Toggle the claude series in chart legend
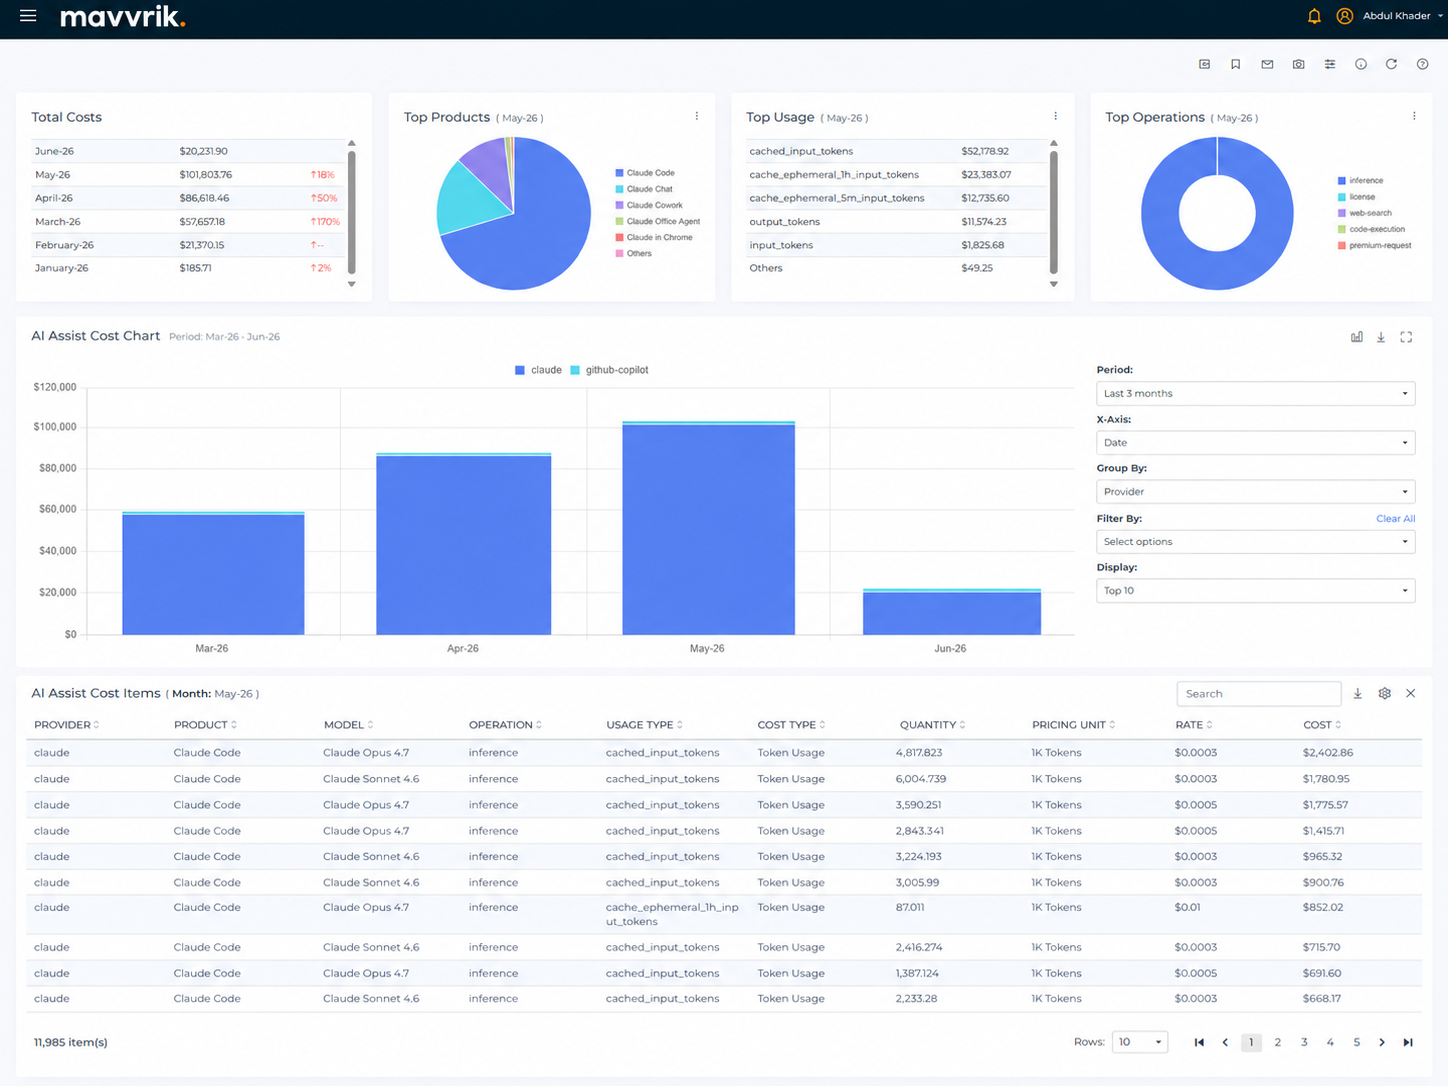 (x=538, y=370)
